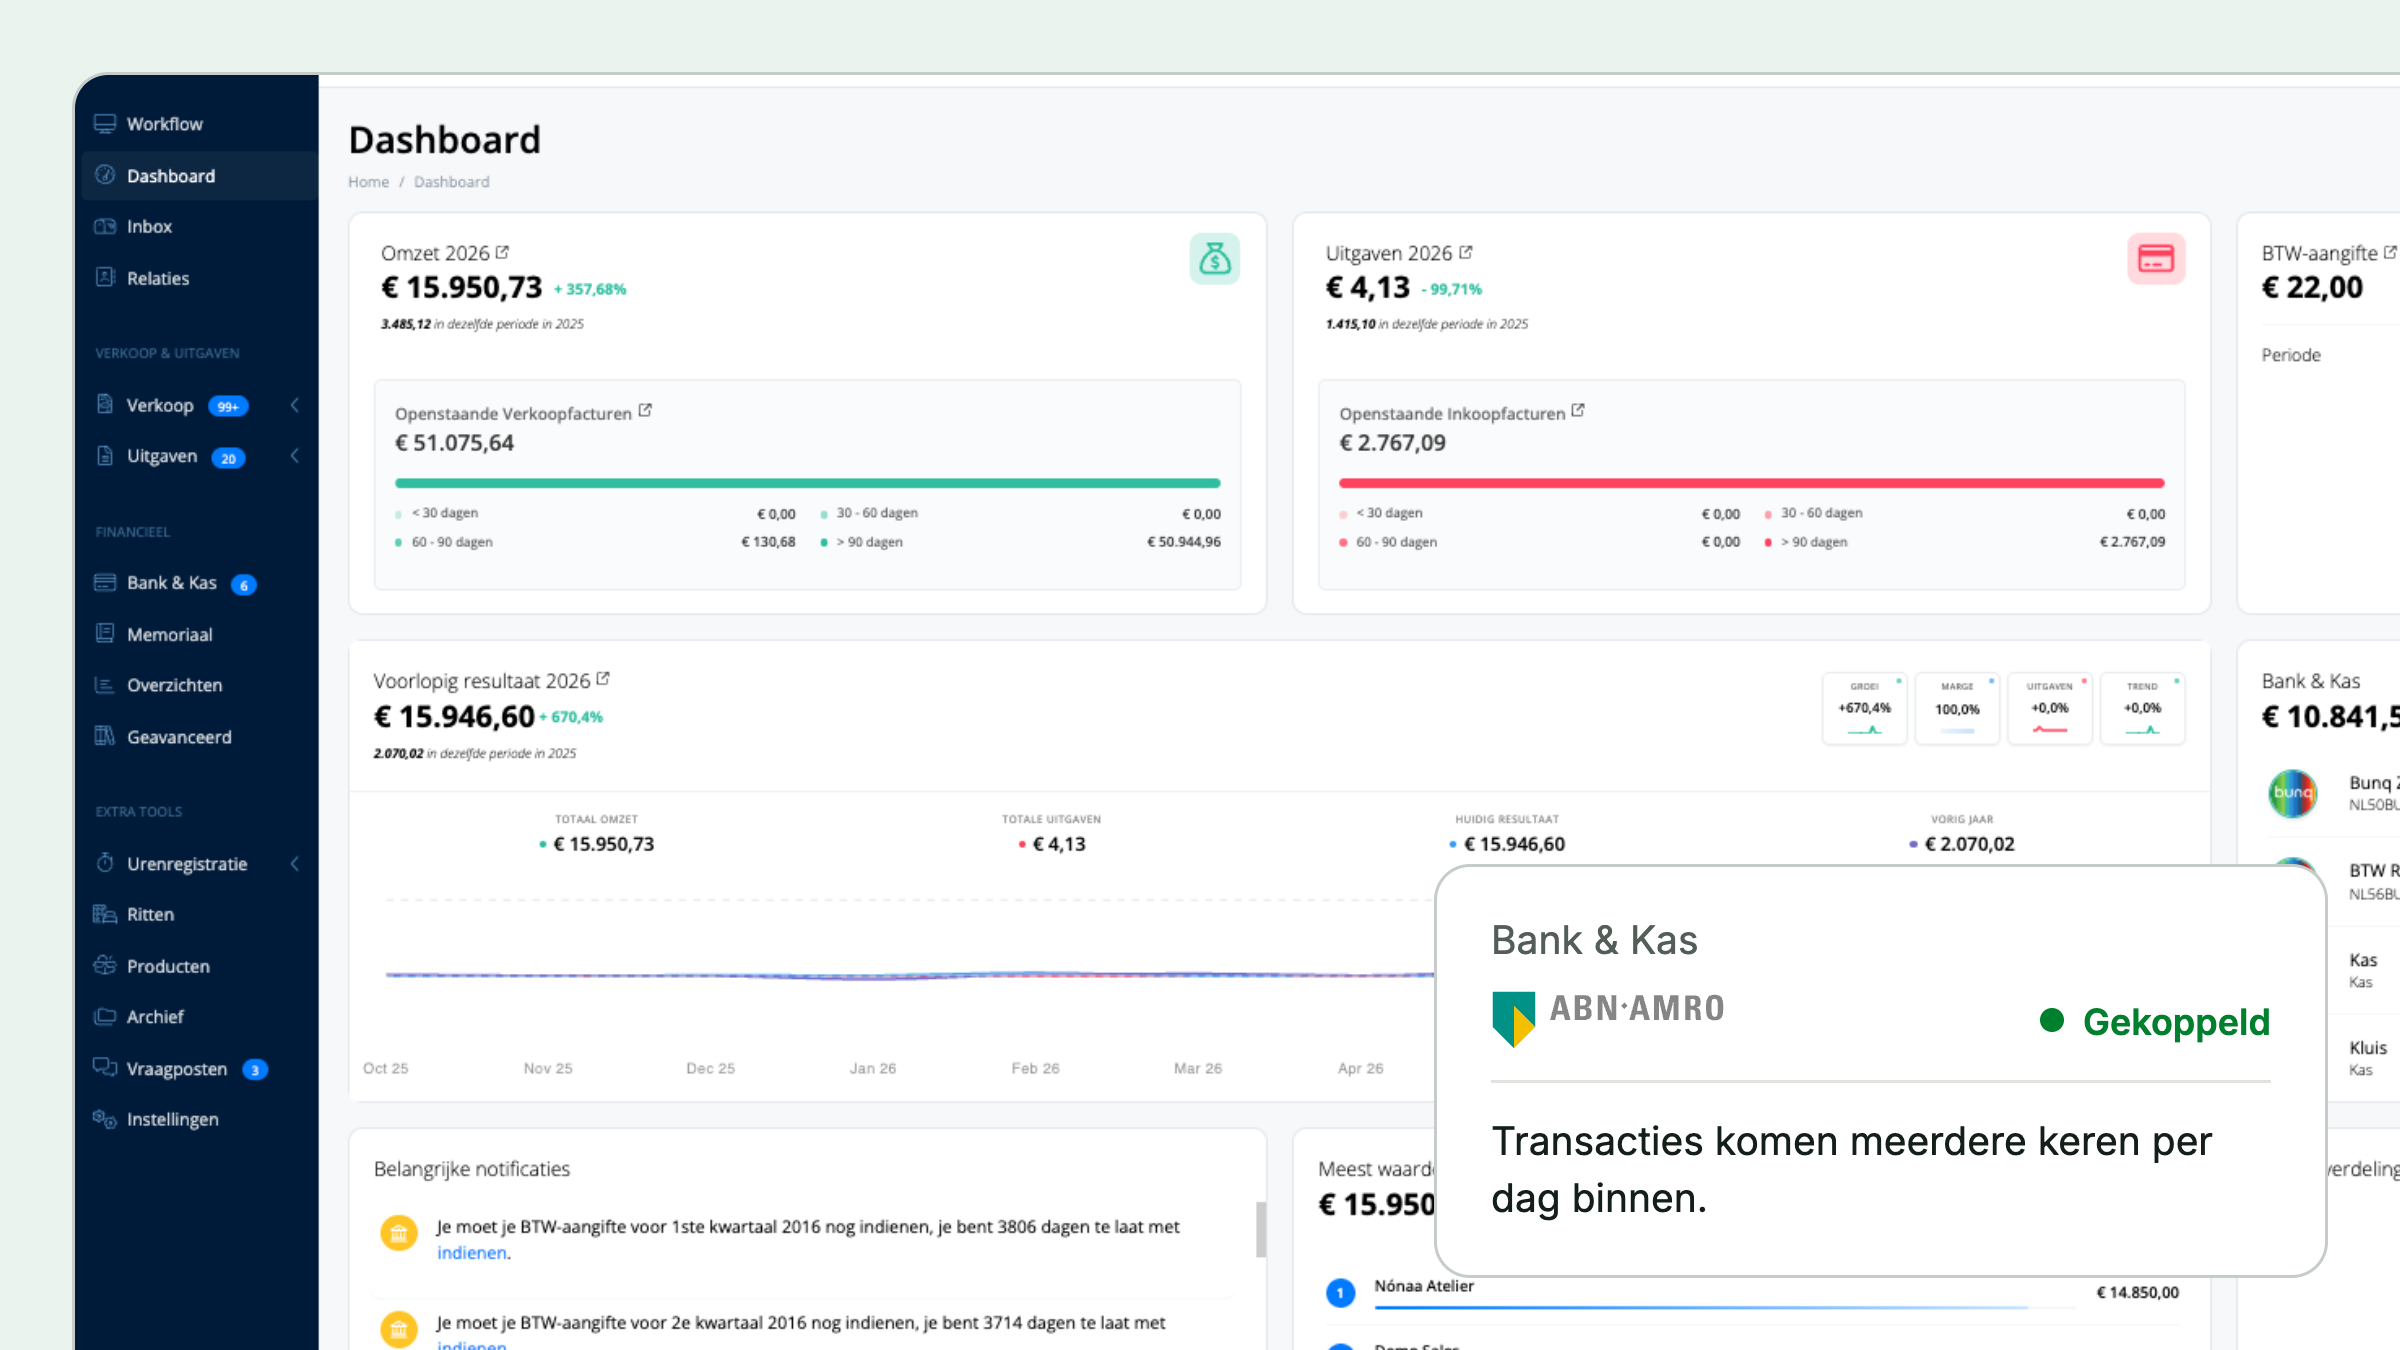Image resolution: width=2400 pixels, height=1350 pixels.
Task: Open link icon beside Voorlopig resultaat 2026
Action: pyautogui.click(x=603, y=679)
